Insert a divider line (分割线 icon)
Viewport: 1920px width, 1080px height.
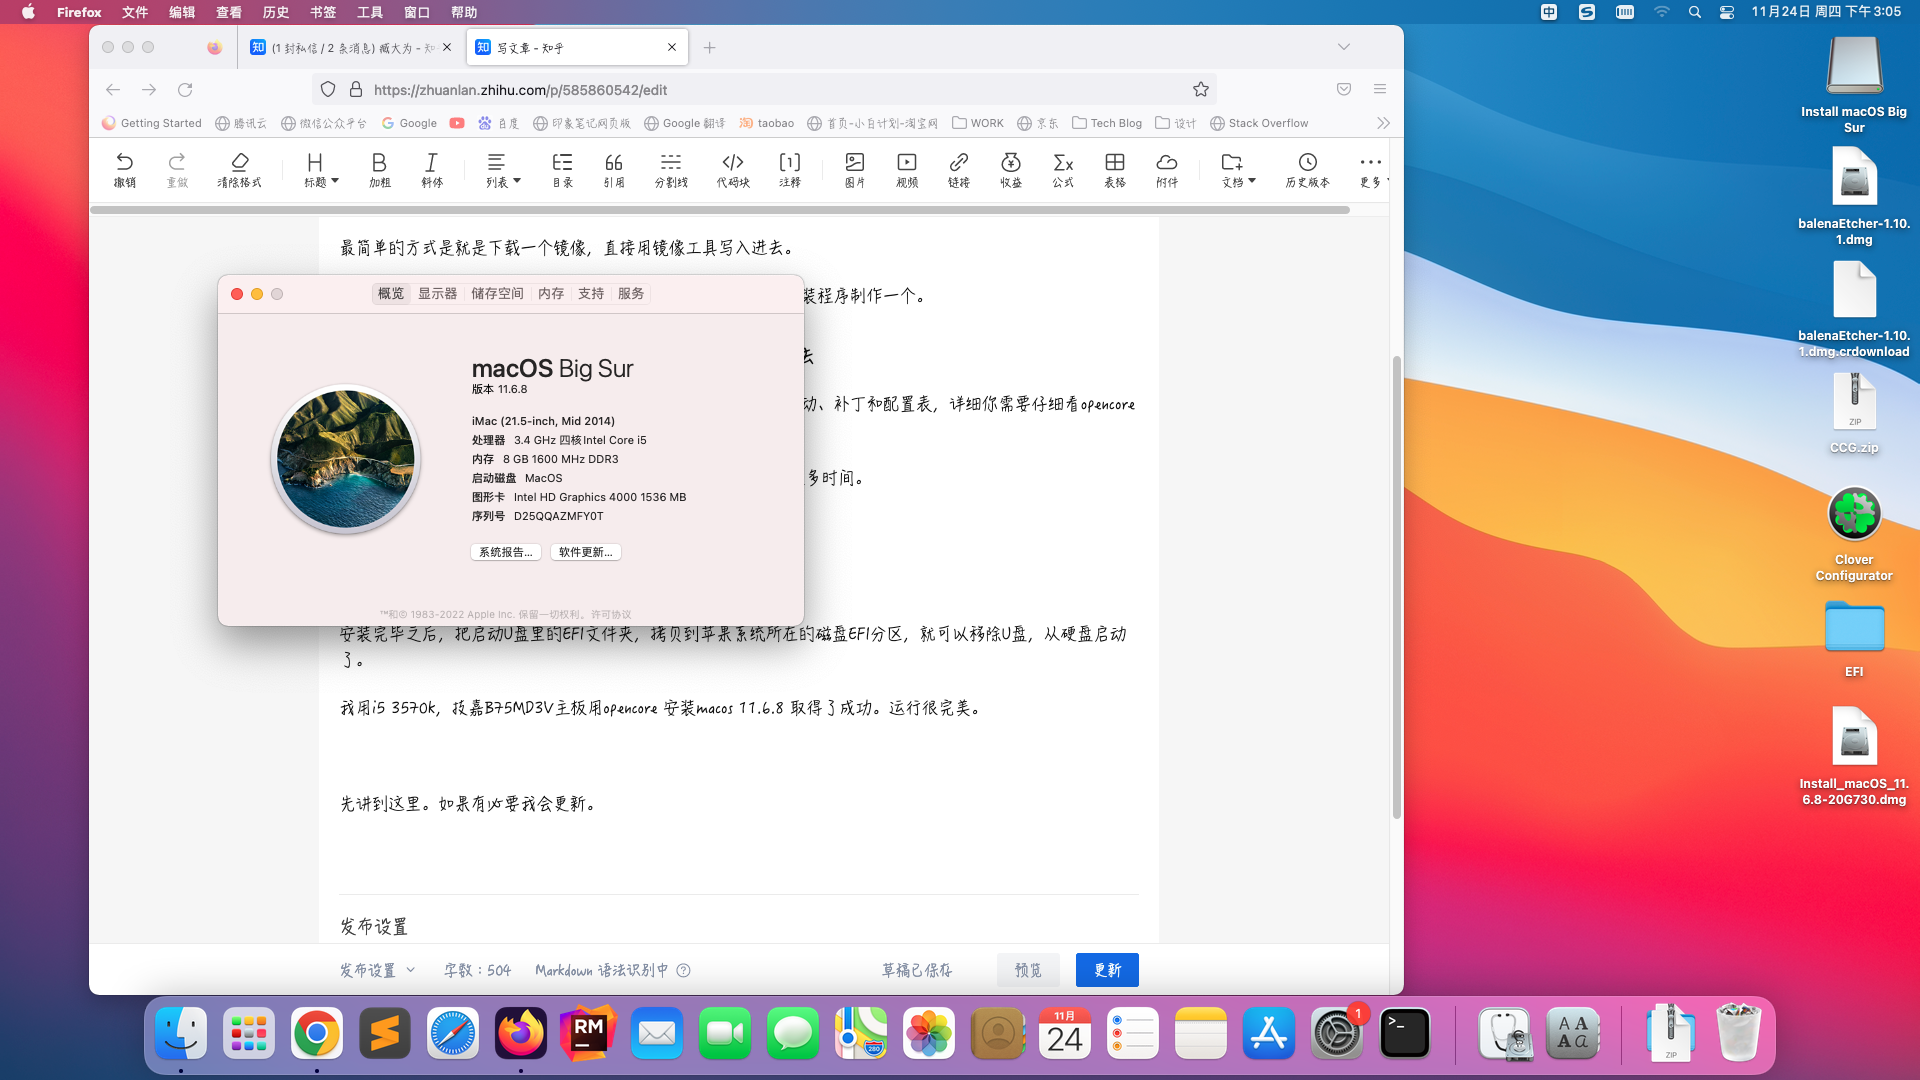(671, 169)
